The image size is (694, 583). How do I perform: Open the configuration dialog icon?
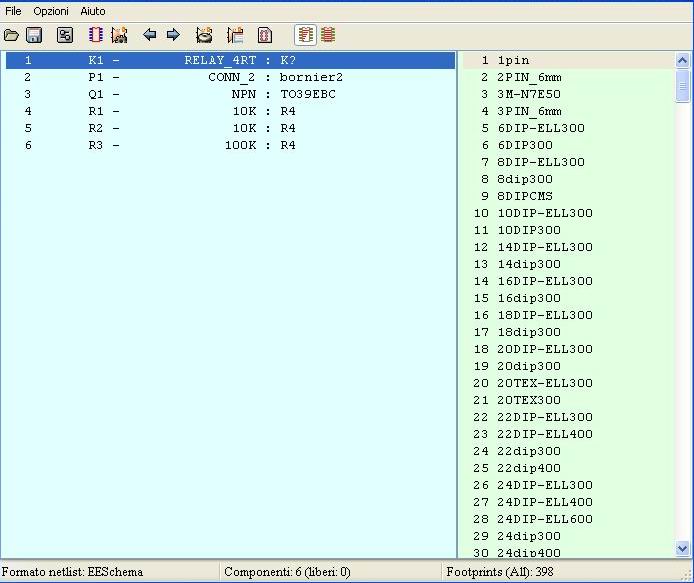[x=65, y=35]
